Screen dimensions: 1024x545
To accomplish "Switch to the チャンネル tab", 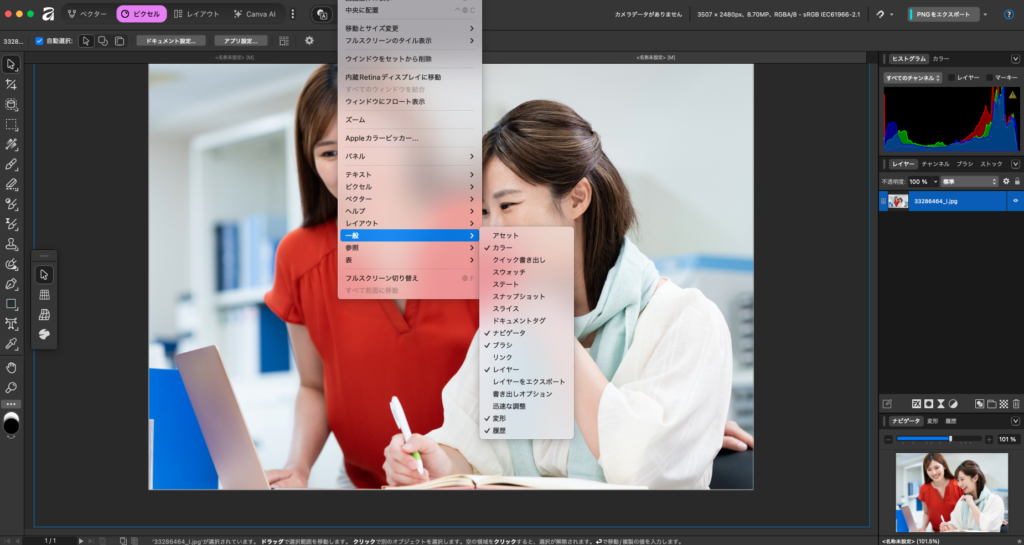I will point(935,163).
